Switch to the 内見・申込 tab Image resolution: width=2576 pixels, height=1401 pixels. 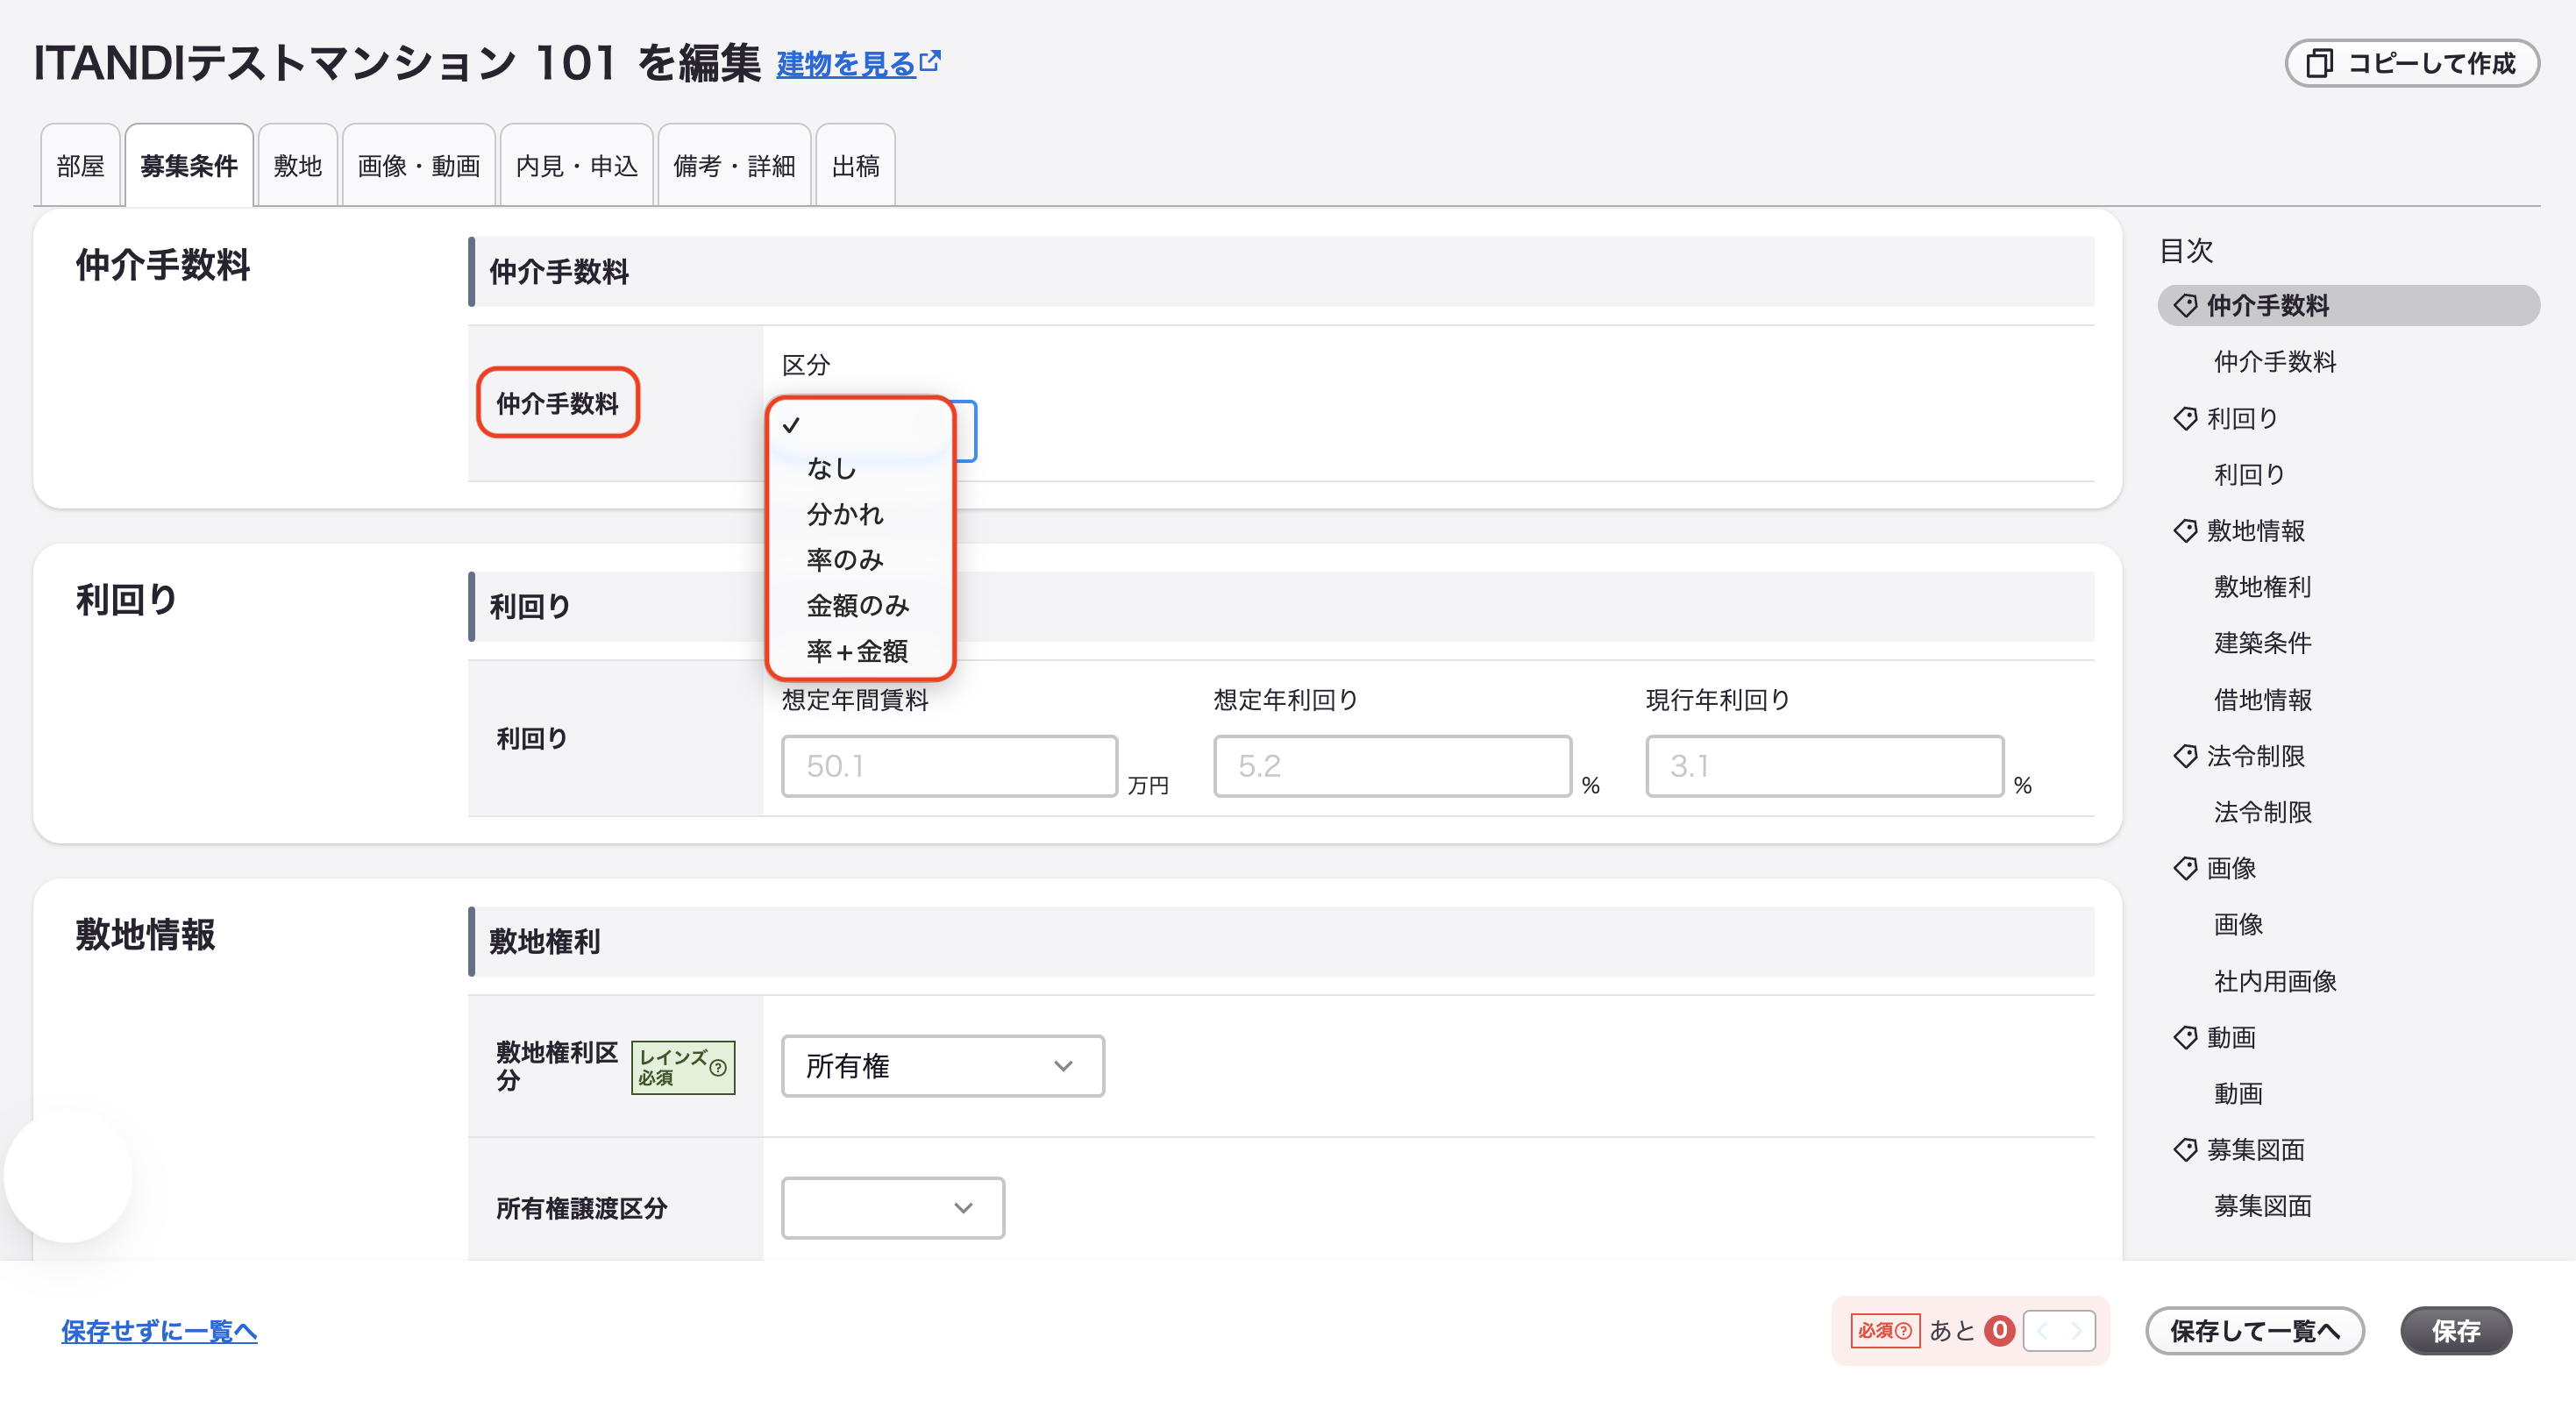576,165
